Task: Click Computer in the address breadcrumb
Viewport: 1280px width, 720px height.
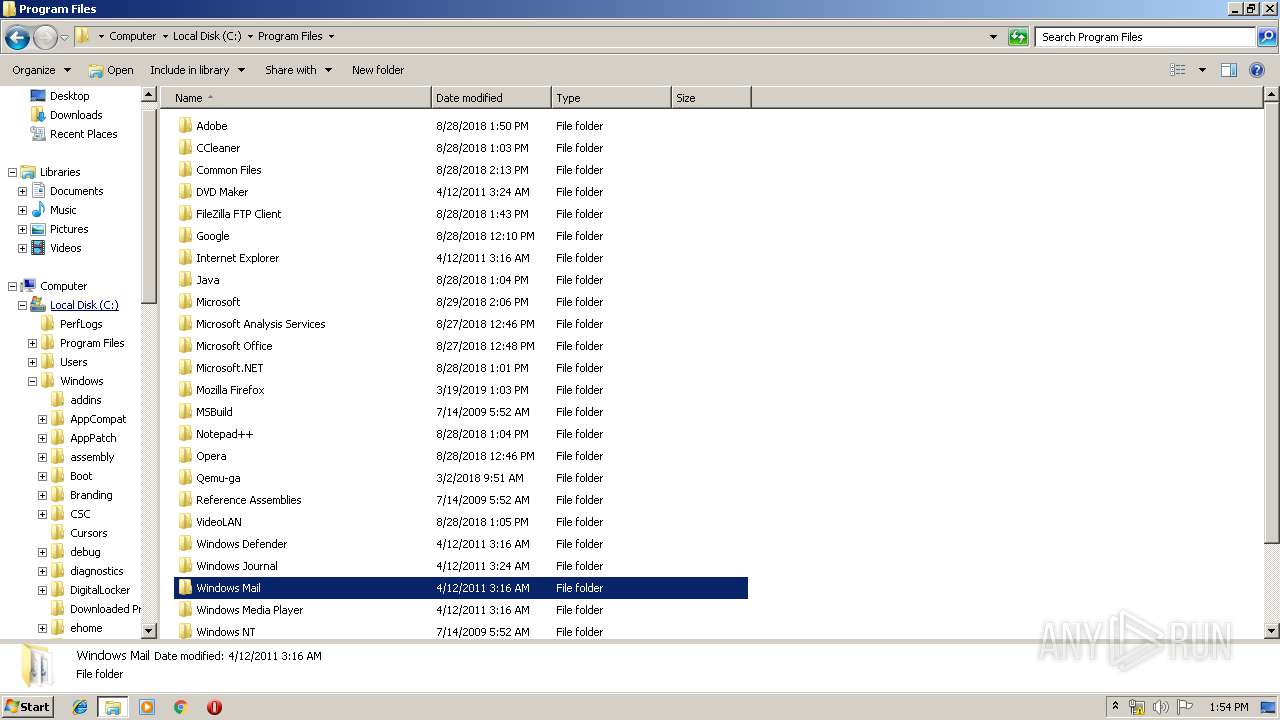Action: (x=132, y=36)
